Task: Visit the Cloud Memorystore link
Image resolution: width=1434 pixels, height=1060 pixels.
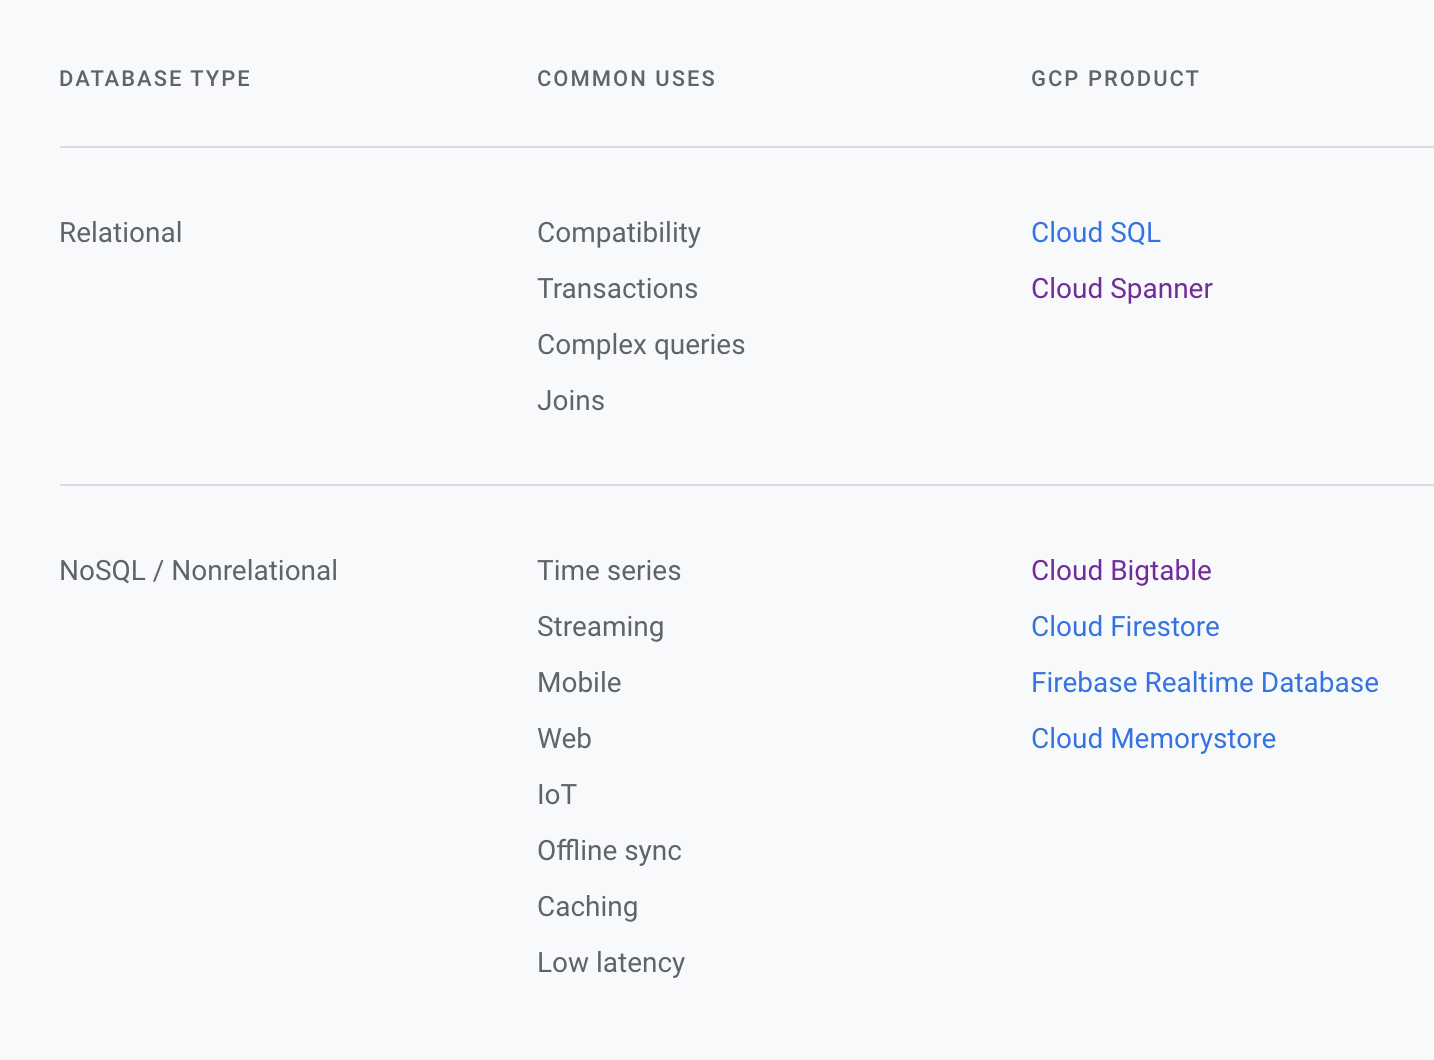Action: click(1153, 739)
